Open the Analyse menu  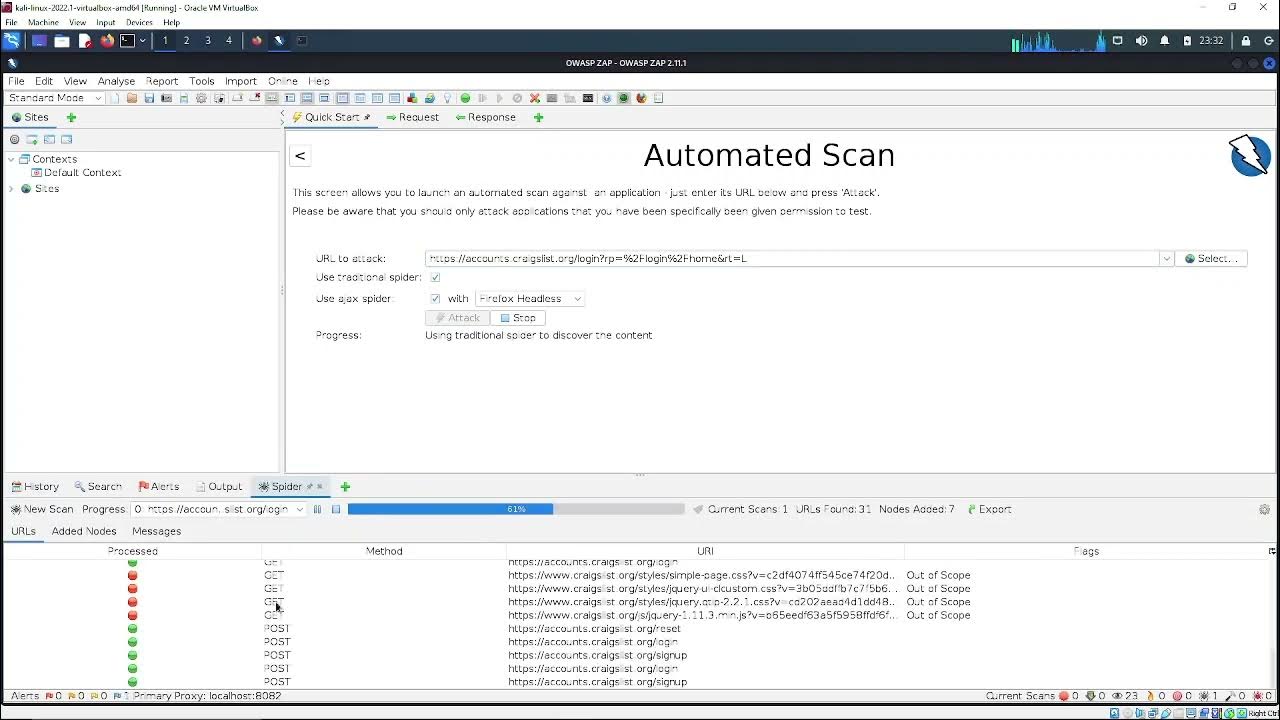tap(116, 81)
